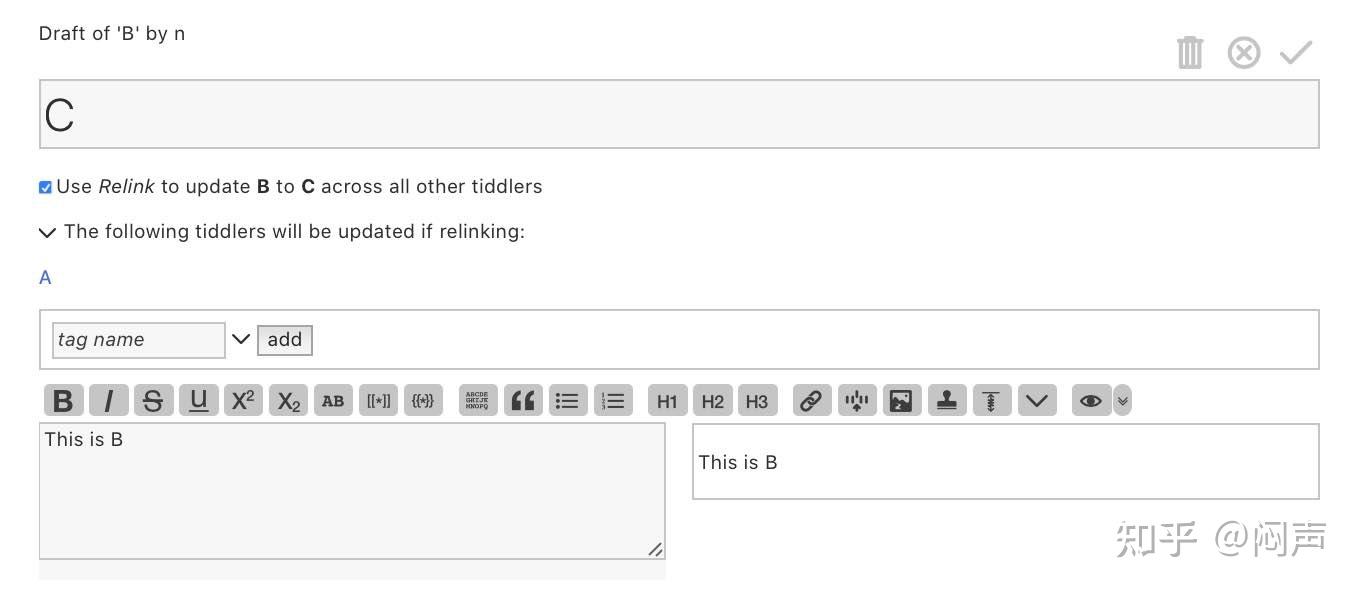Image resolution: width=1362 pixels, height=594 pixels.
Task: Collapse the tiddlers to be updated list
Action: [46, 232]
